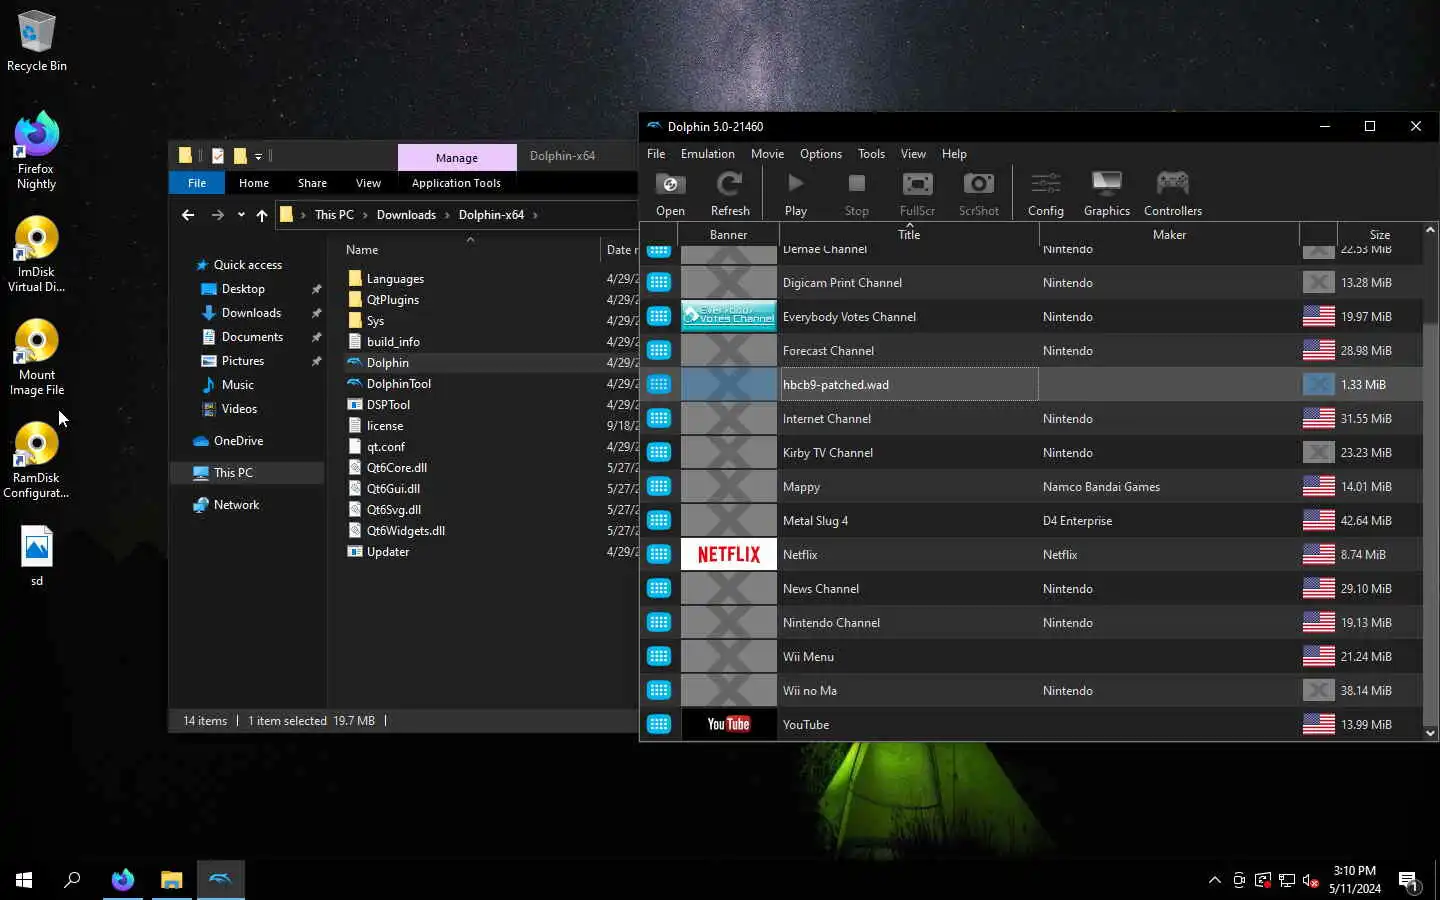Click the Manage contextual tab
Viewport: 1440px width, 900px height.
pos(457,157)
